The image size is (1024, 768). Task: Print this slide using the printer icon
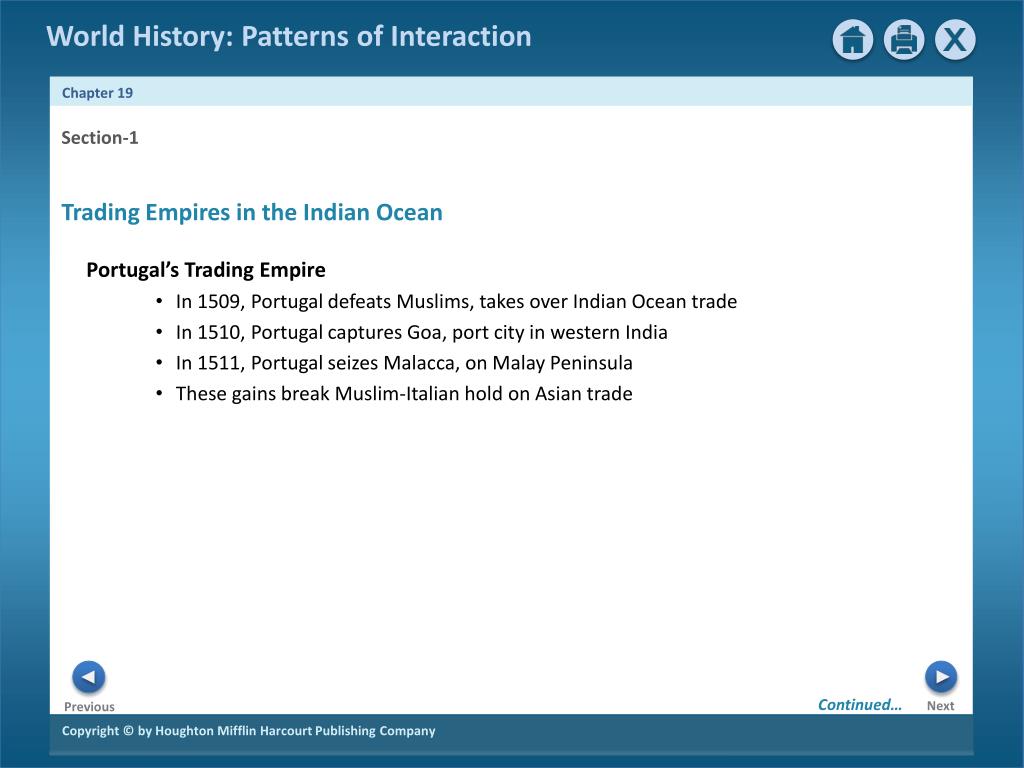[x=904, y=40]
